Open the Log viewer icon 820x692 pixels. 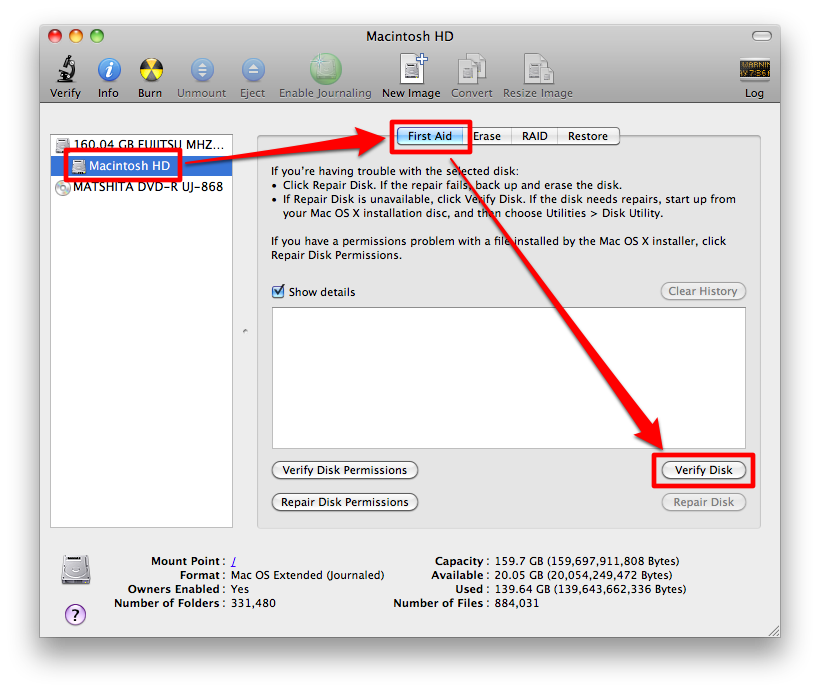click(754, 70)
